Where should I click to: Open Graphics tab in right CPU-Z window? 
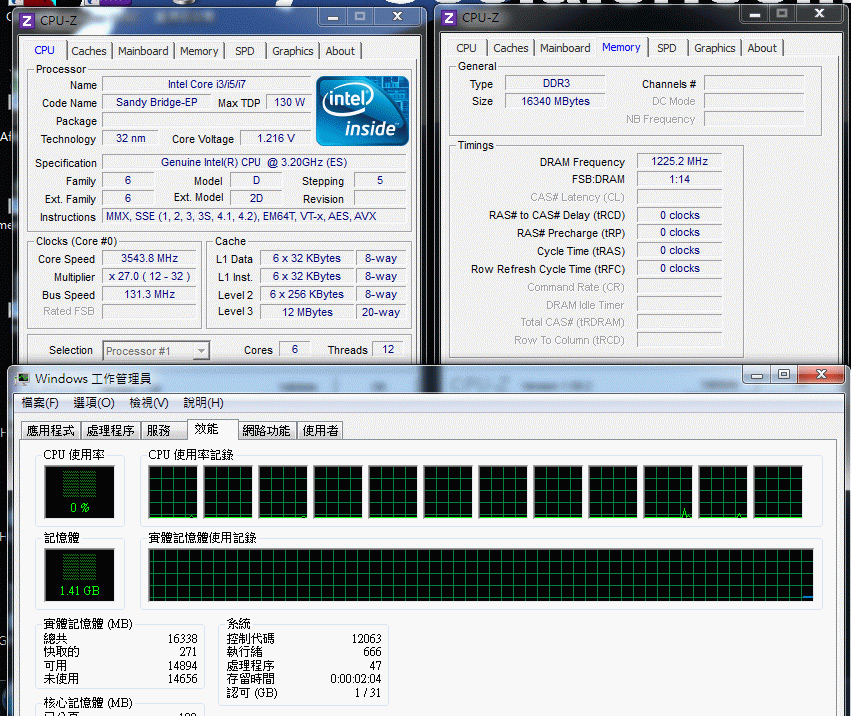(714, 48)
